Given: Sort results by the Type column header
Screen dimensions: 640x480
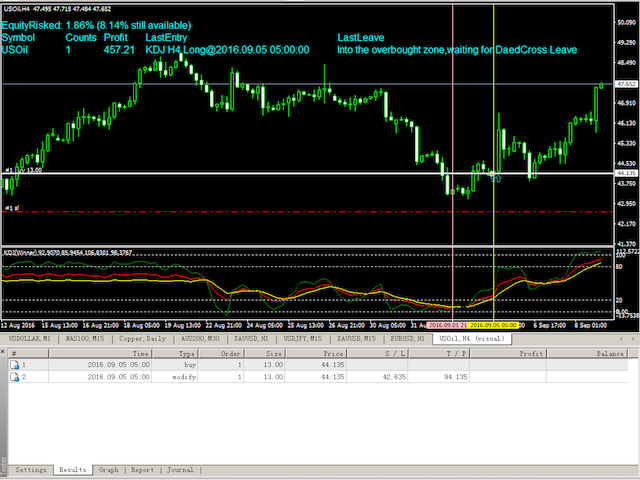Looking at the screenshot, I should point(175,353).
